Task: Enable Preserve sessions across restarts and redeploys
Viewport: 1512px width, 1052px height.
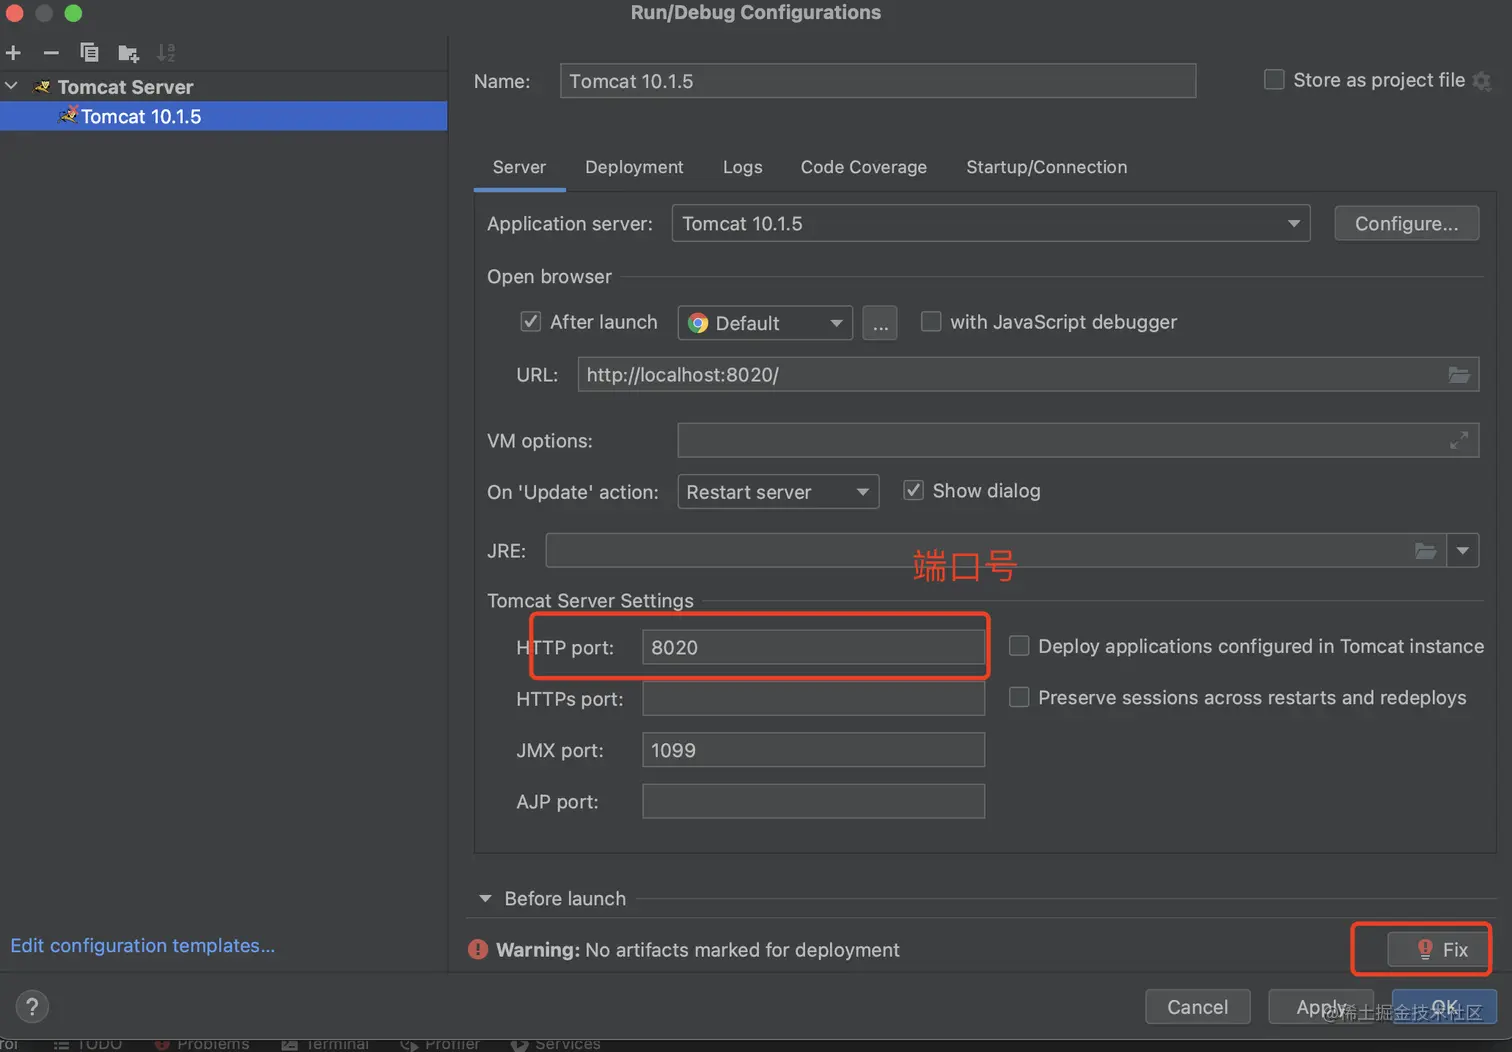Action: [x=1019, y=697]
